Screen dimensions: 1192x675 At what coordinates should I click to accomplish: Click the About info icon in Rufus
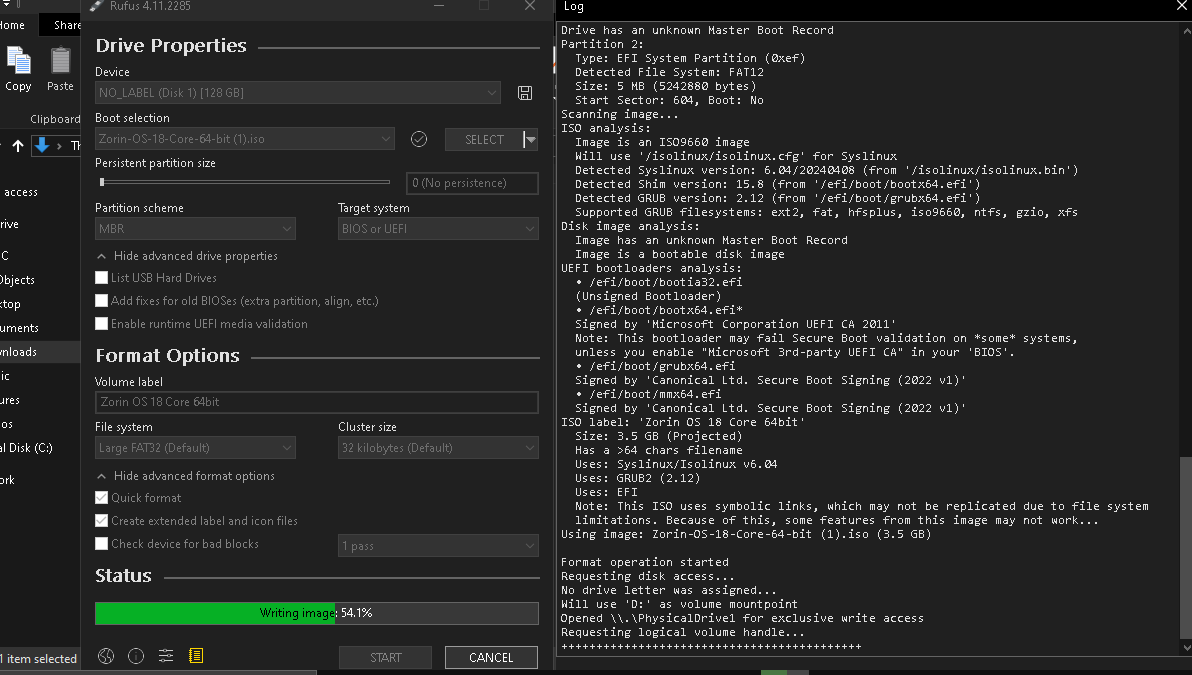[136, 656]
